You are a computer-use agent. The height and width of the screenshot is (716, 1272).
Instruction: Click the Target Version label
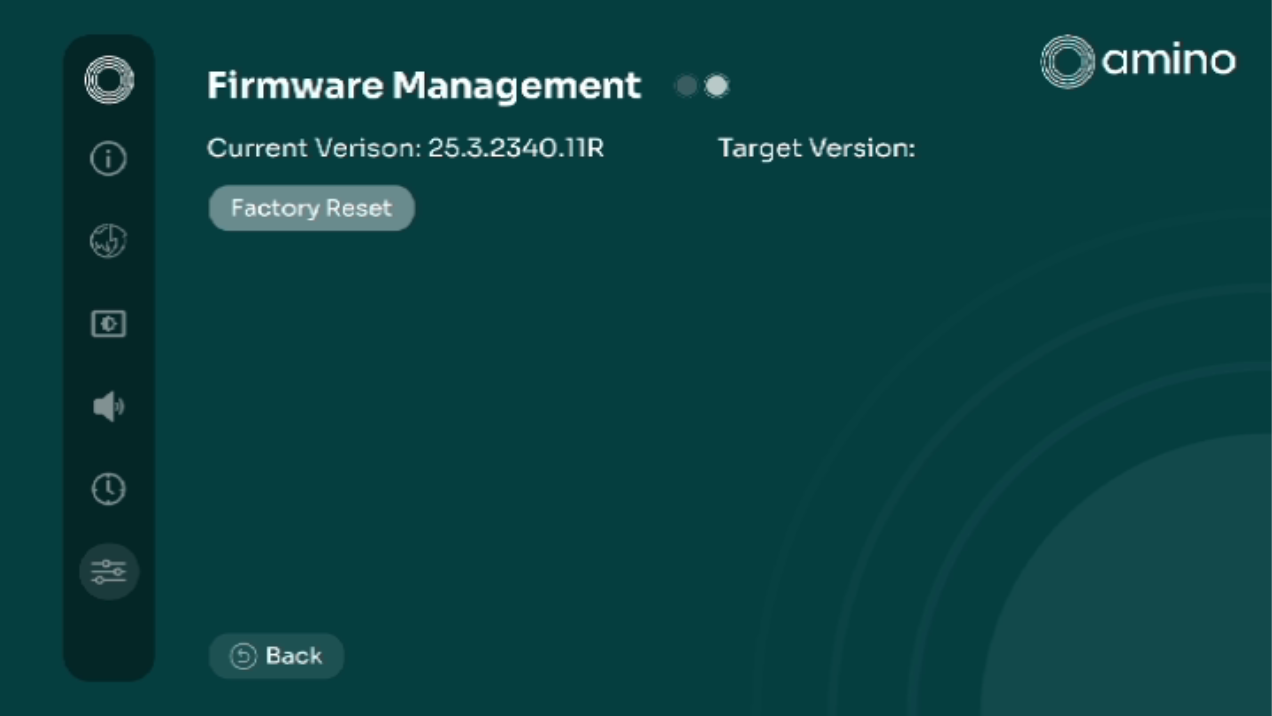click(816, 149)
